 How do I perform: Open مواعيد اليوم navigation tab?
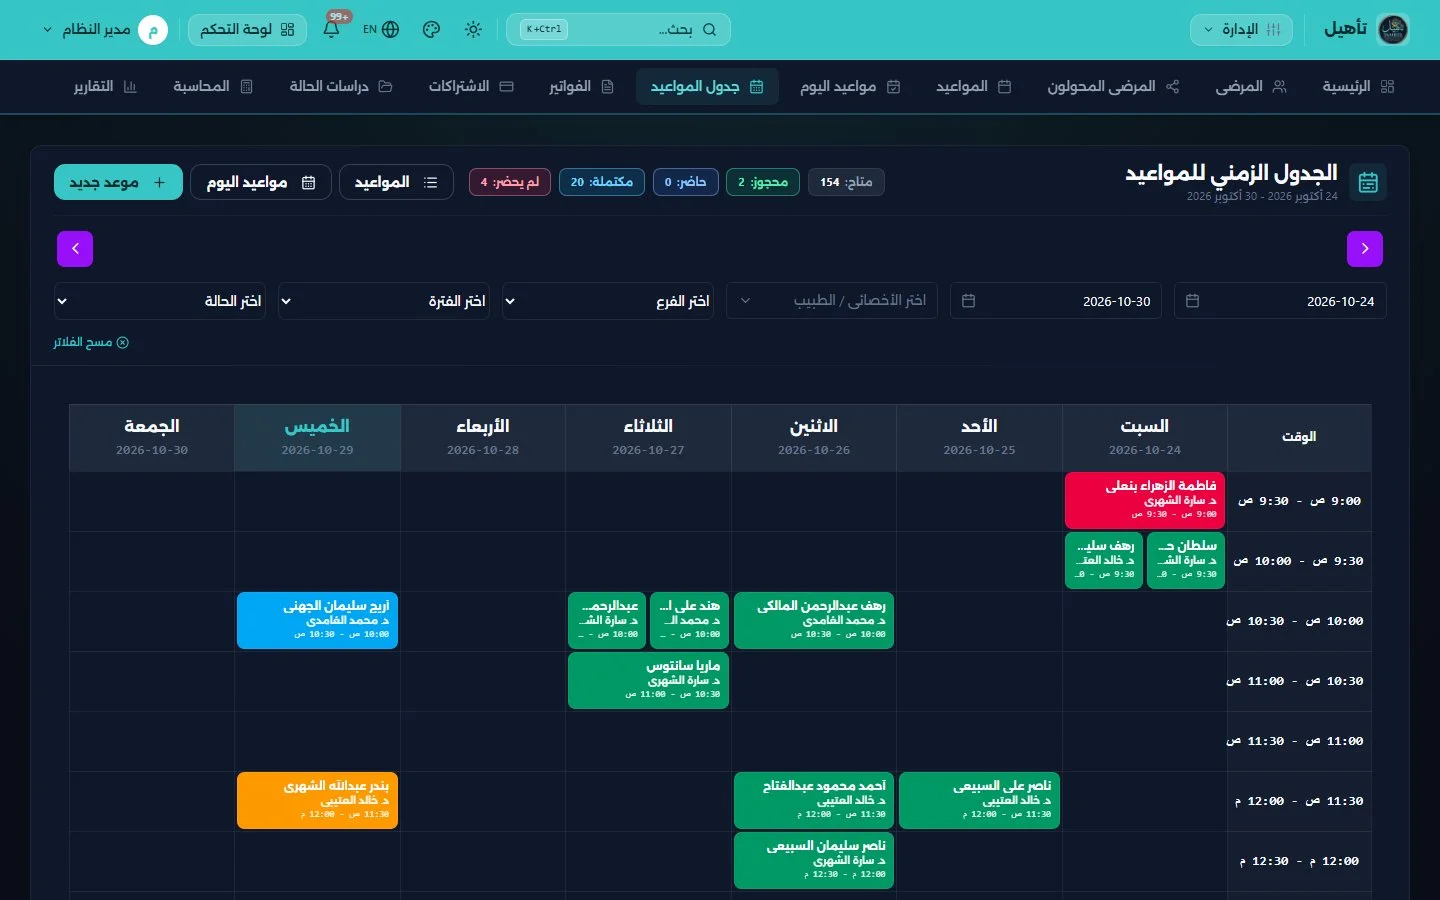850,86
